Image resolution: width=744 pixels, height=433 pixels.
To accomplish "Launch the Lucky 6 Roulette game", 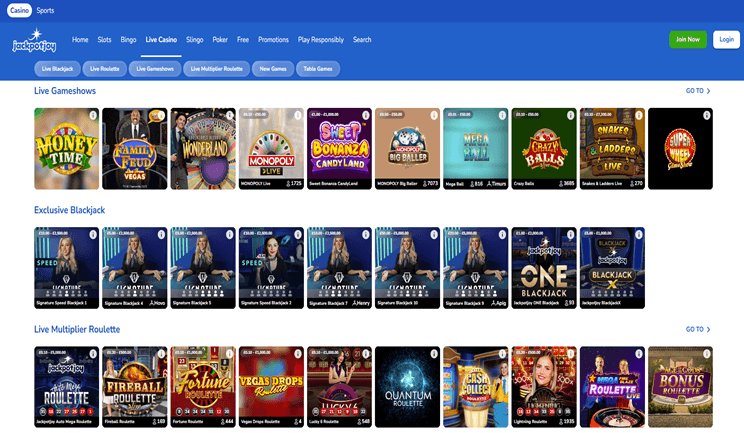I will [x=339, y=387].
